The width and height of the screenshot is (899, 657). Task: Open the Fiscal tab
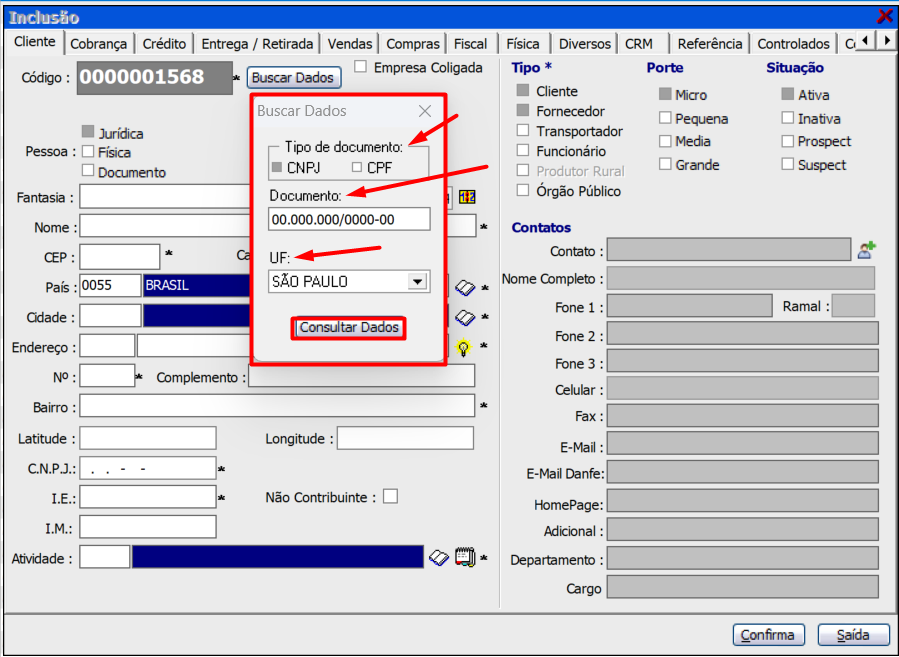pyautogui.click(x=470, y=44)
